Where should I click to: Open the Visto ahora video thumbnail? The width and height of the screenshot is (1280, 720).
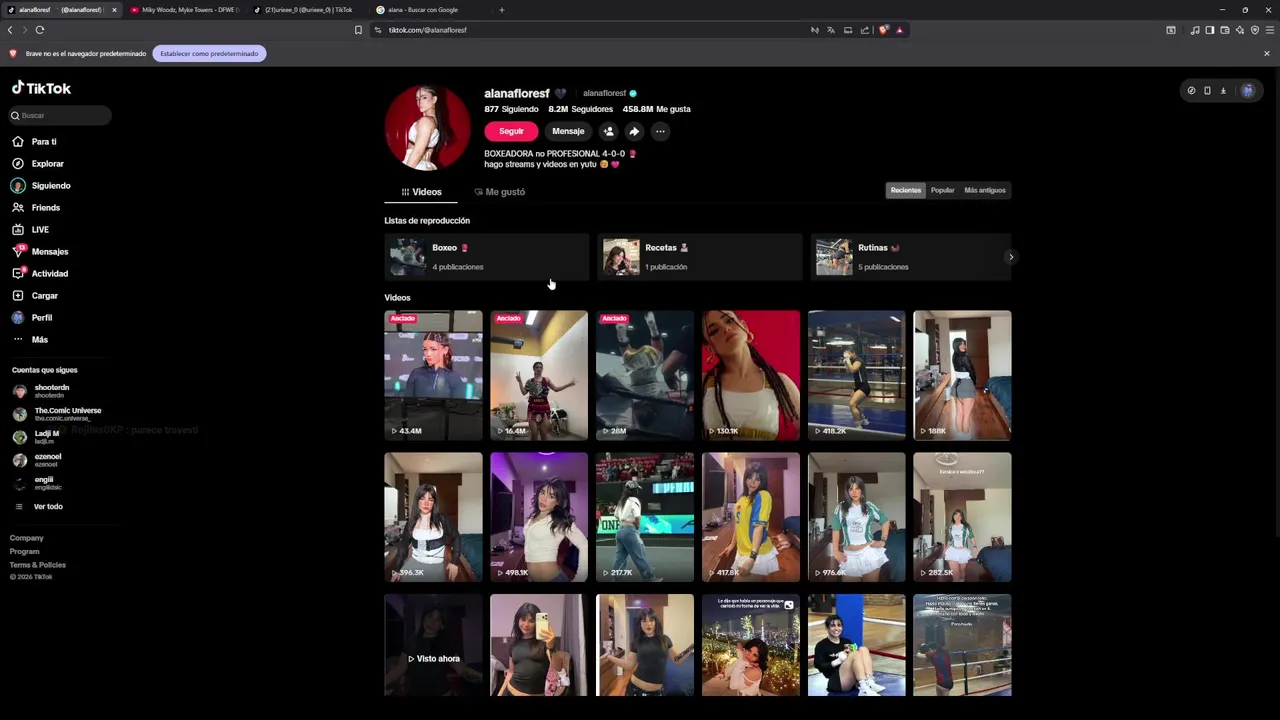[x=433, y=645]
